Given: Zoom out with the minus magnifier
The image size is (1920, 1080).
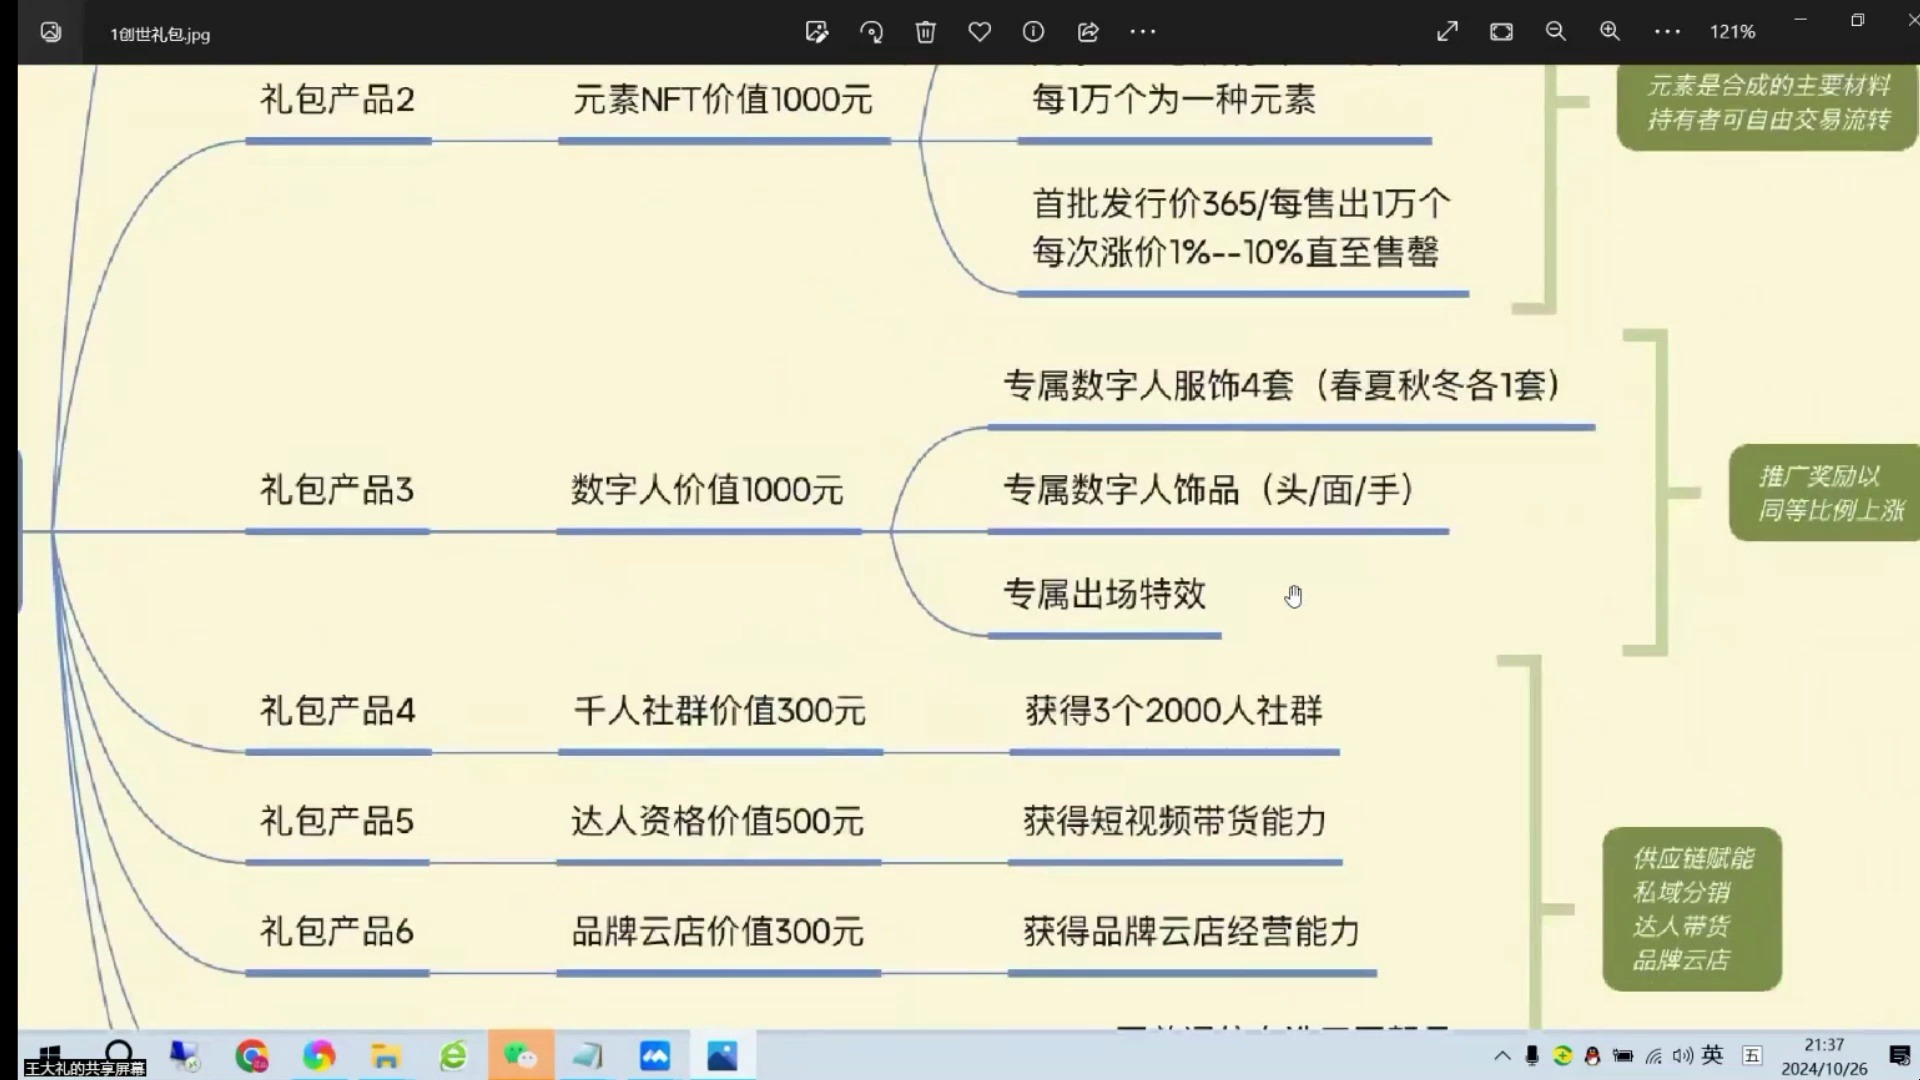Looking at the screenshot, I should coord(1555,32).
